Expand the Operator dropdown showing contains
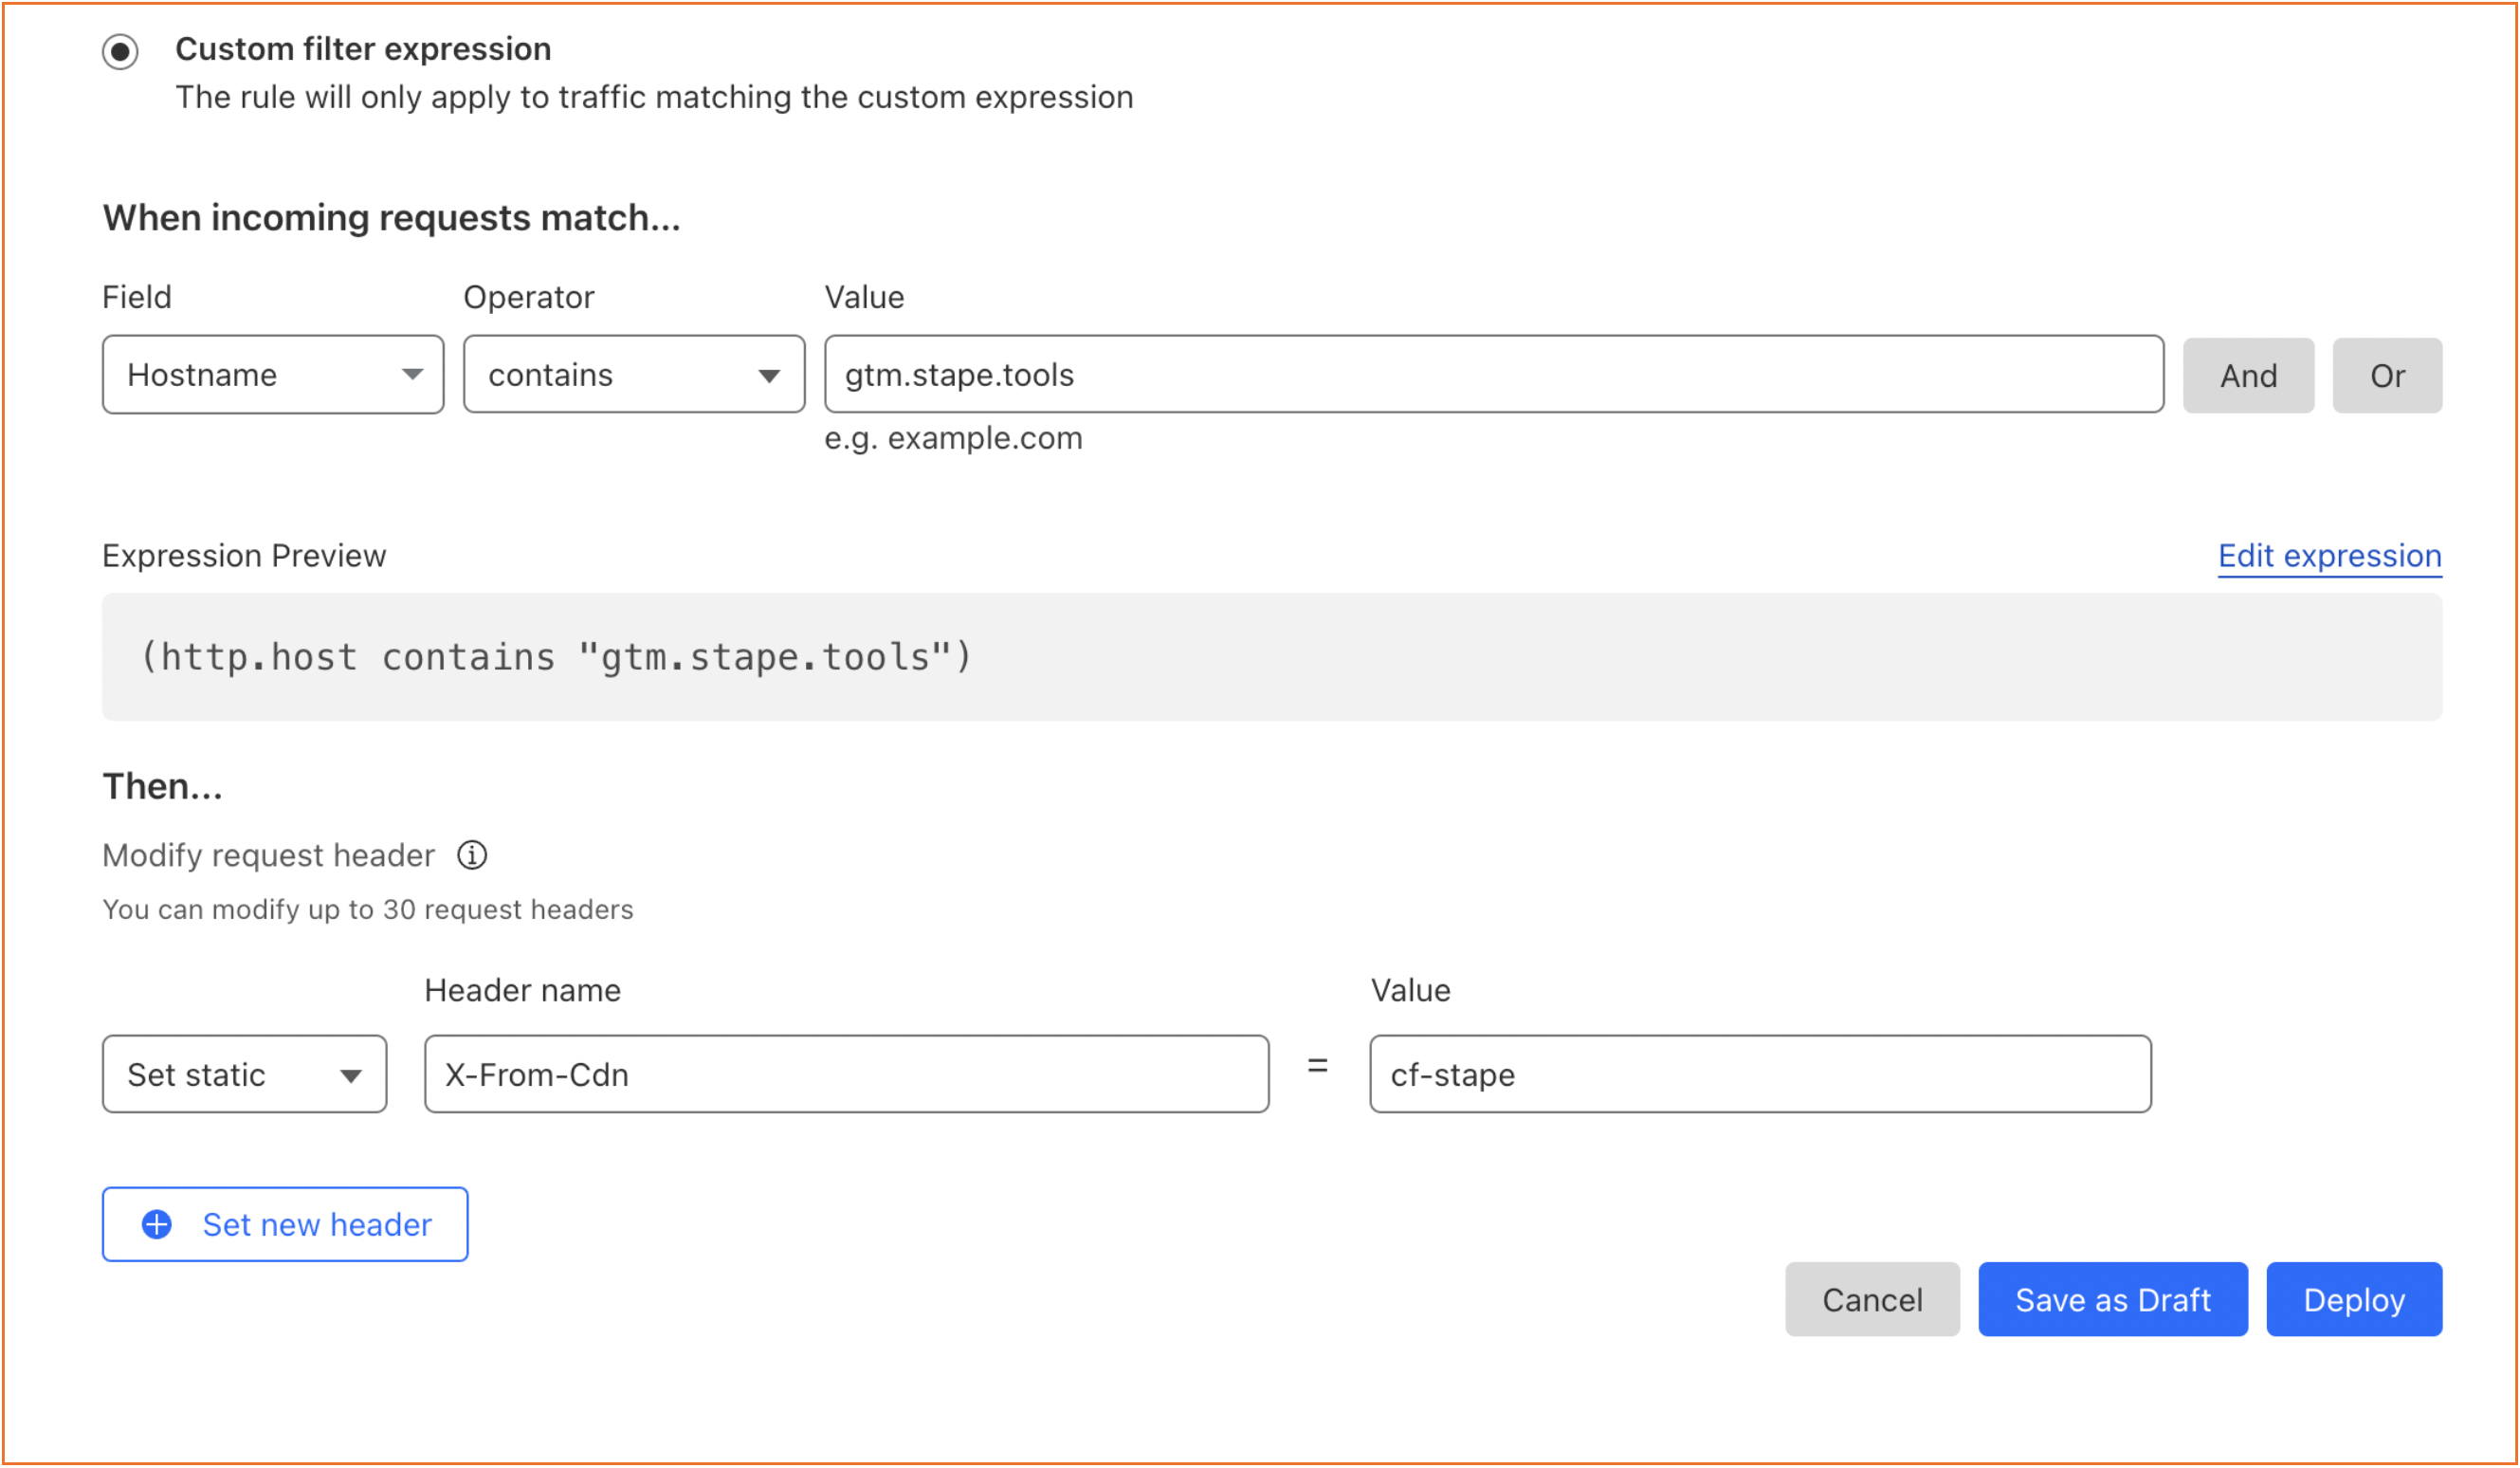This screenshot has width=2520, height=1468. 632,373
